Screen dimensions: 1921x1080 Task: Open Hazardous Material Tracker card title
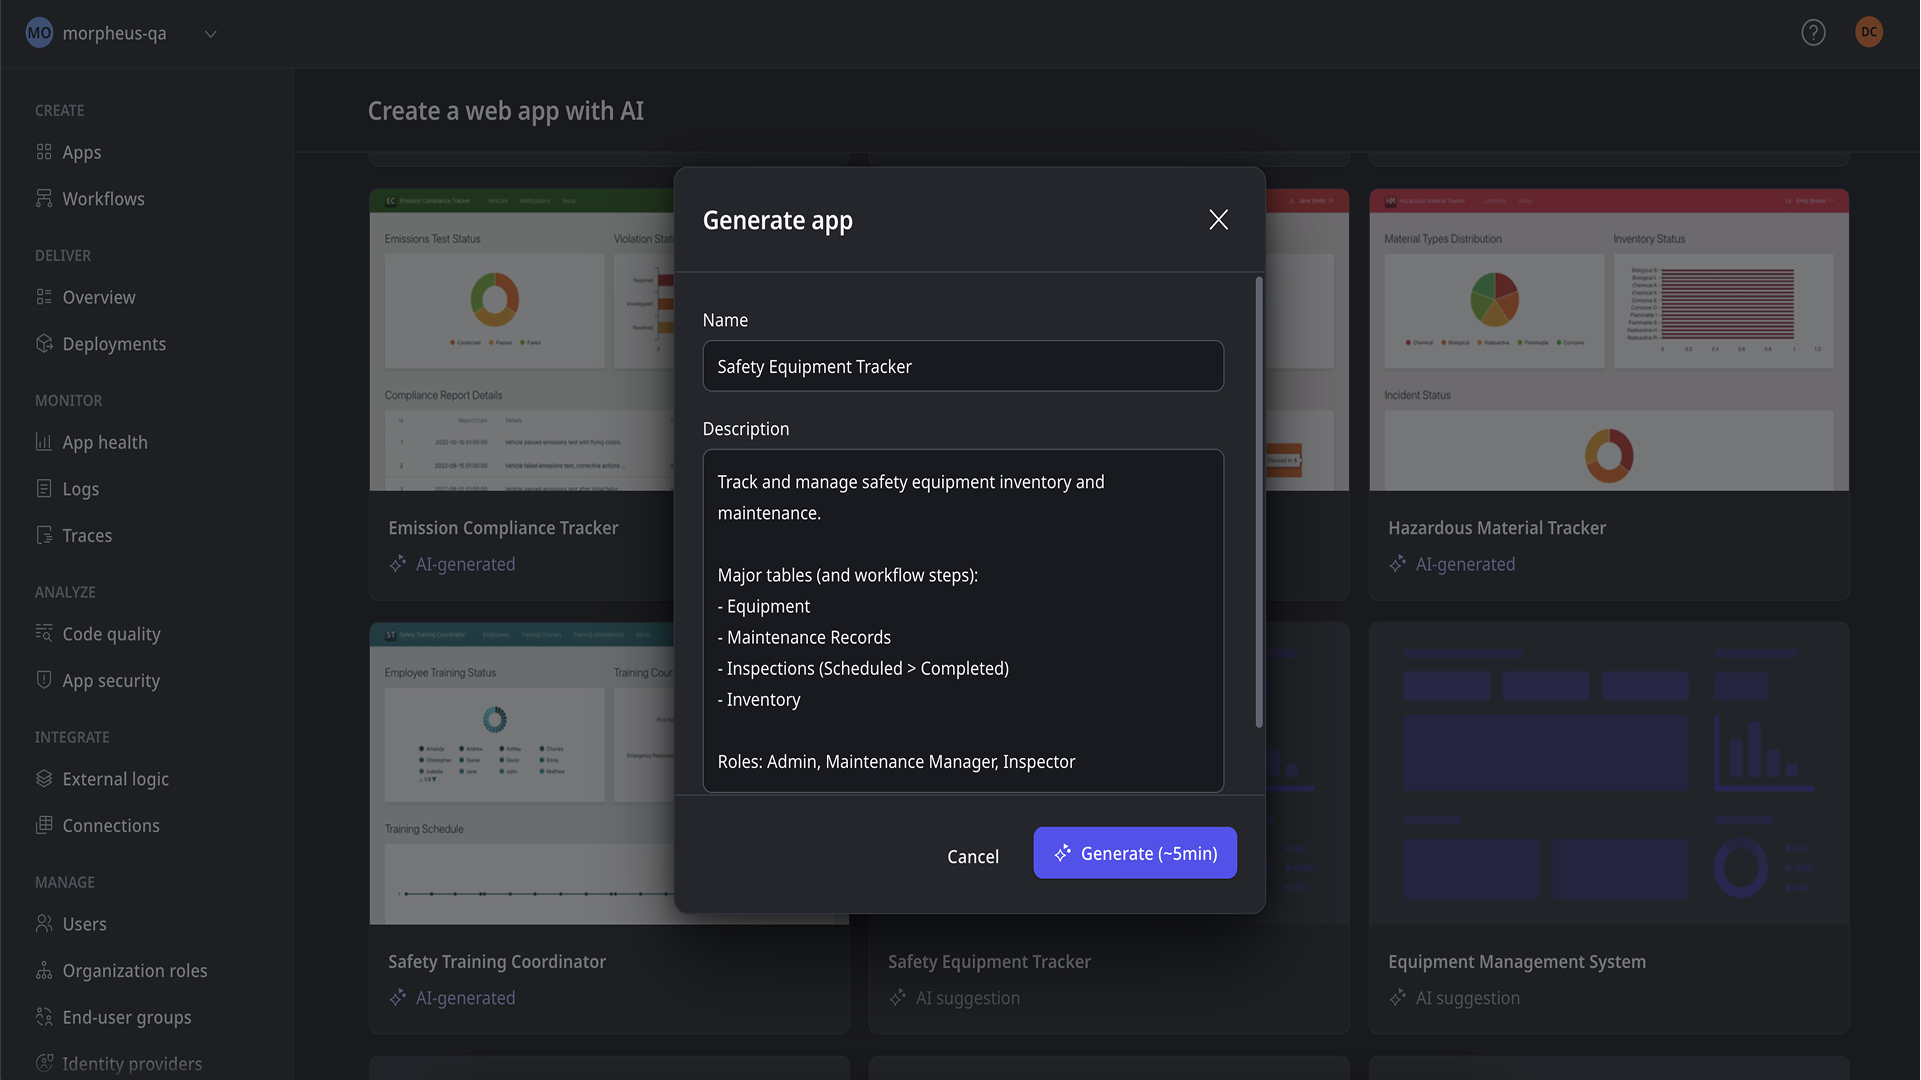(1497, 528)
